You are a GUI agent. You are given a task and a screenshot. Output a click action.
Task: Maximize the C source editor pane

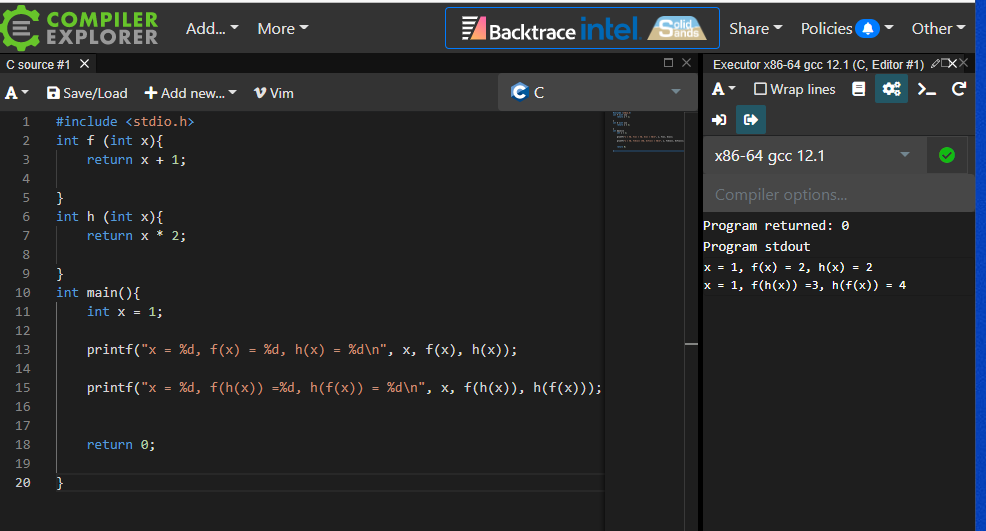668,62
